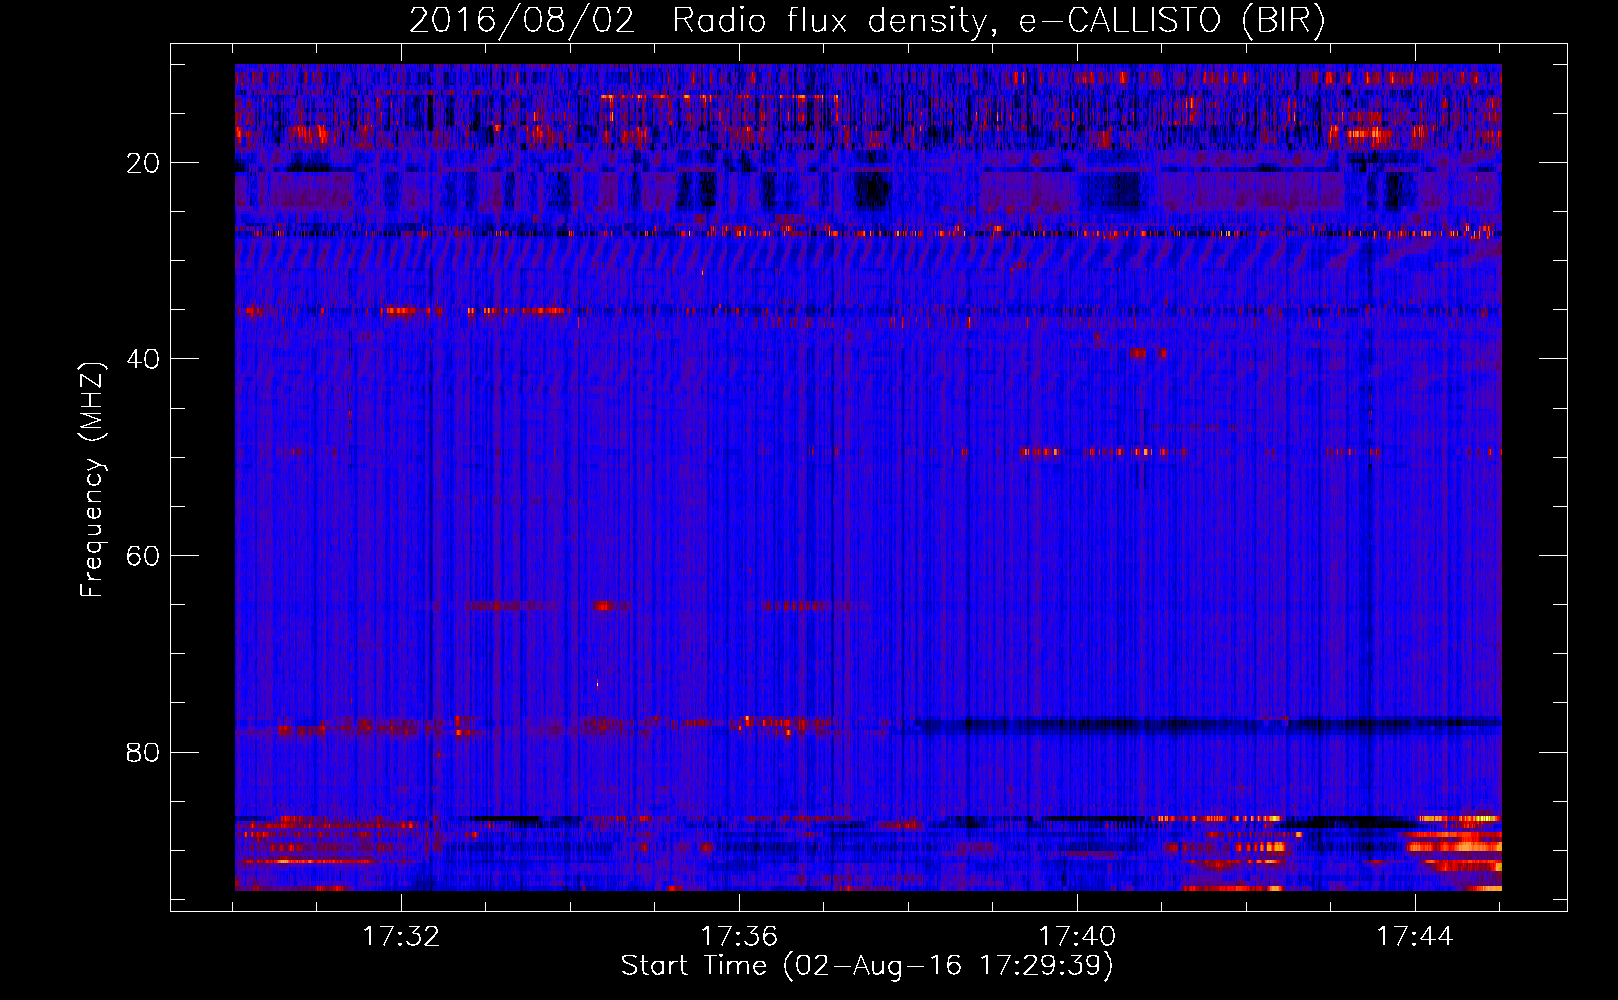1618x1000 pixels.
Task: Click the plot title "2016/08/02 Radio flux density, e-CALLISTO (BIR)"
Action: [x=867, y=21]
